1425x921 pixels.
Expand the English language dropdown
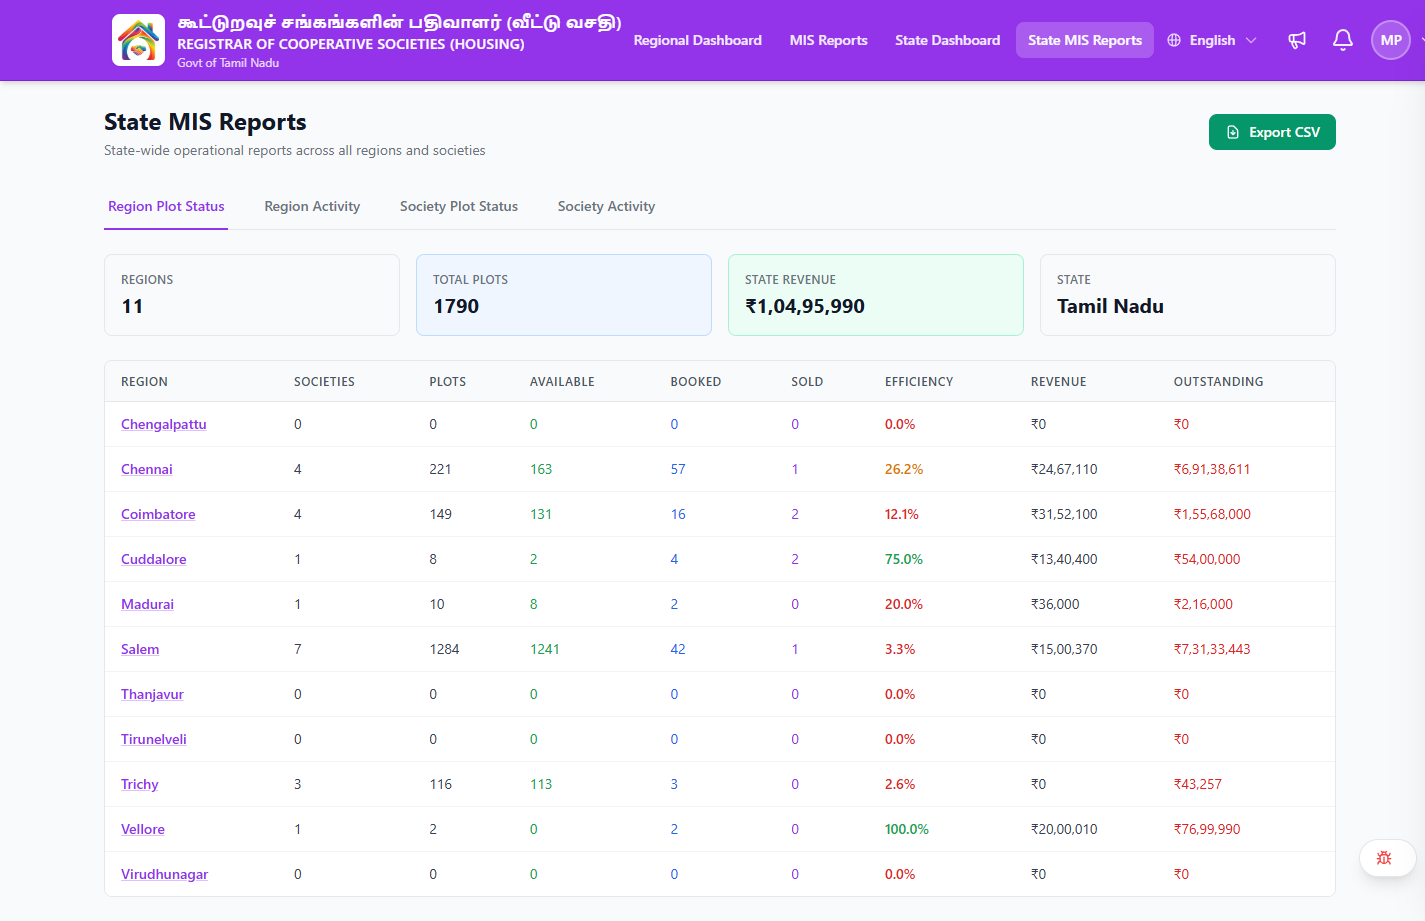1212,40
